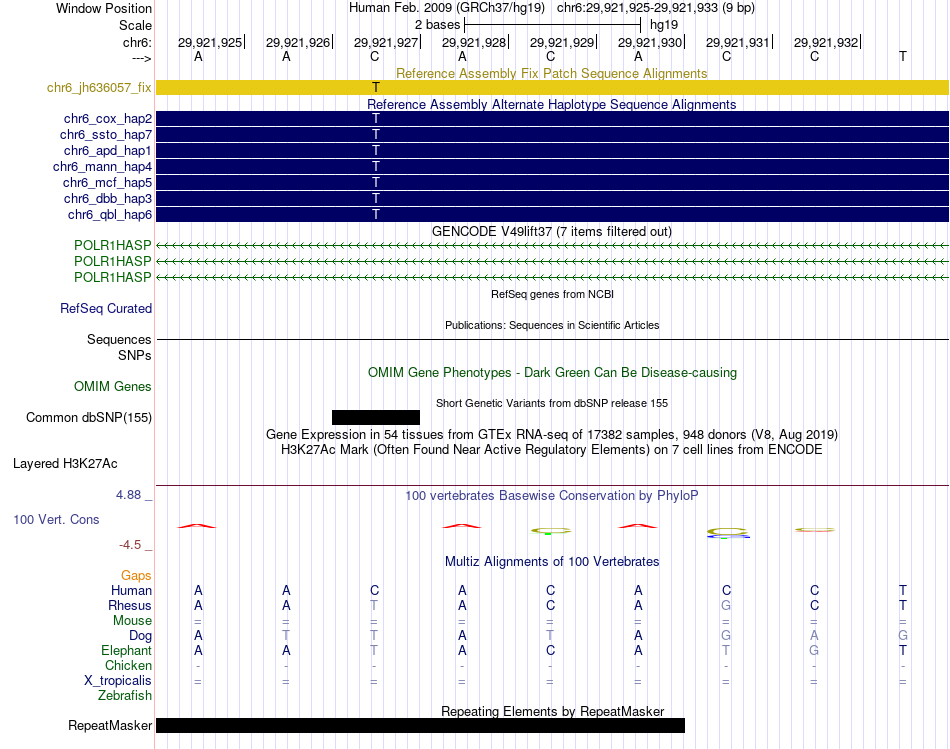Select the chr6_cox_hap2 haplotype label
The width and height of the screenshot is (950, 749).
(108, 119)
